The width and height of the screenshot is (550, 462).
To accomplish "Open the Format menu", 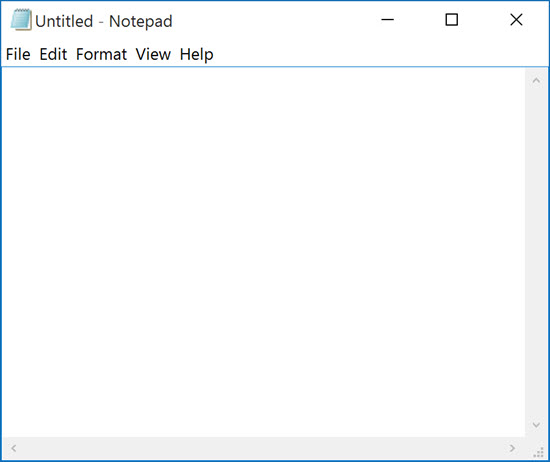I will point(101,54).
